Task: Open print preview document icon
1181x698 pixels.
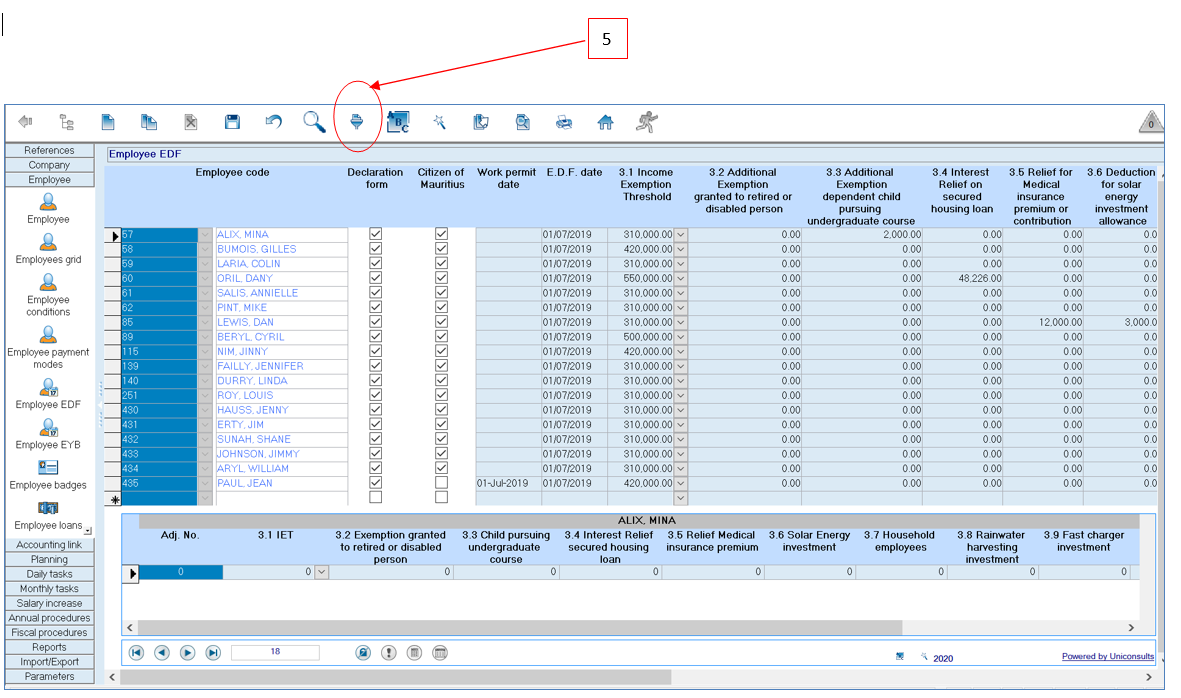Action: (x=522, y=121)
